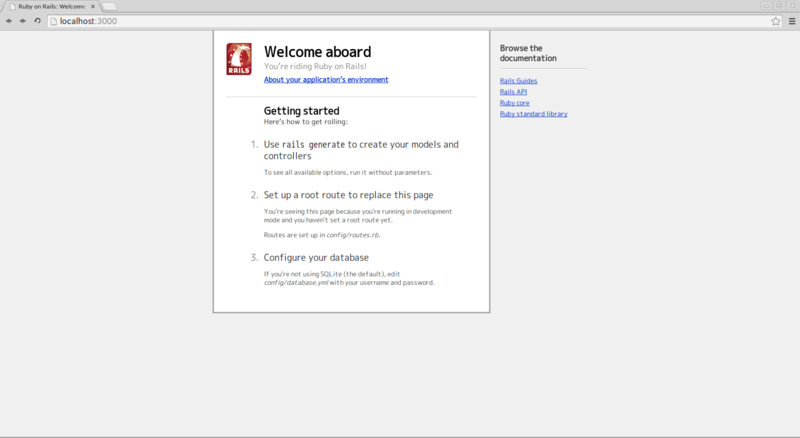This screenshot has height=438, width=800.
Task: Click the Welcome aboard heading
Action: [317, 52]
